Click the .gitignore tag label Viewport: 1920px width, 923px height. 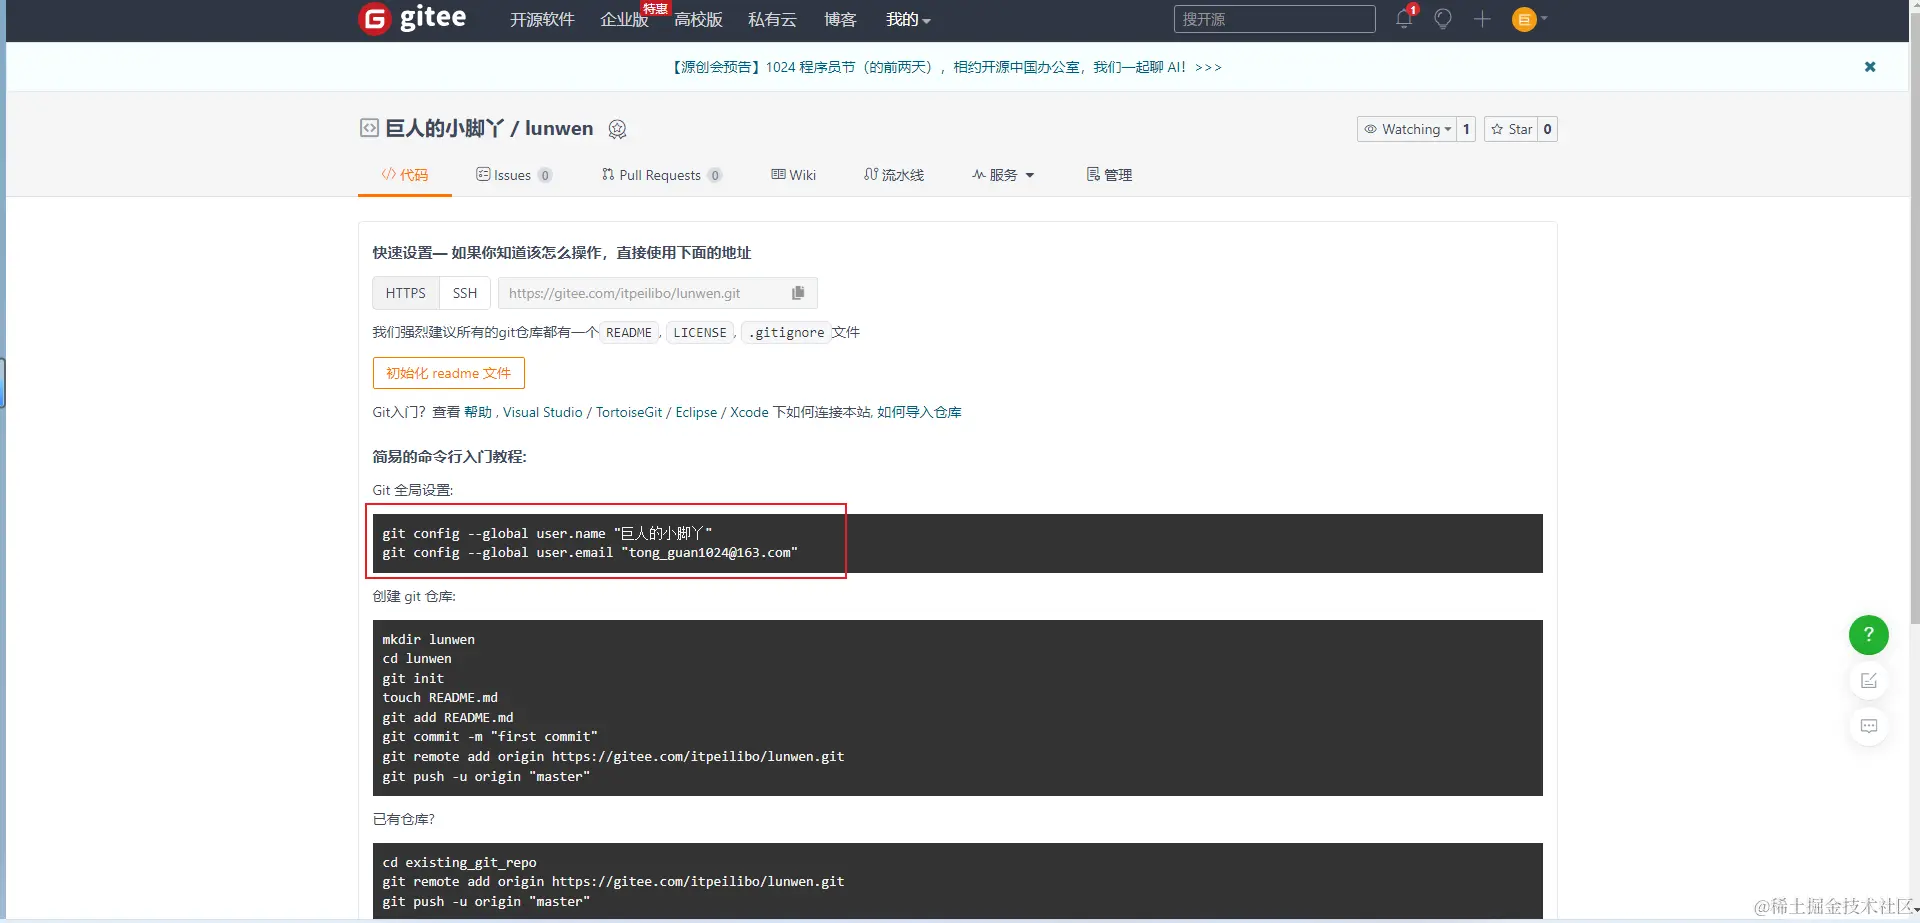(786, 332)
